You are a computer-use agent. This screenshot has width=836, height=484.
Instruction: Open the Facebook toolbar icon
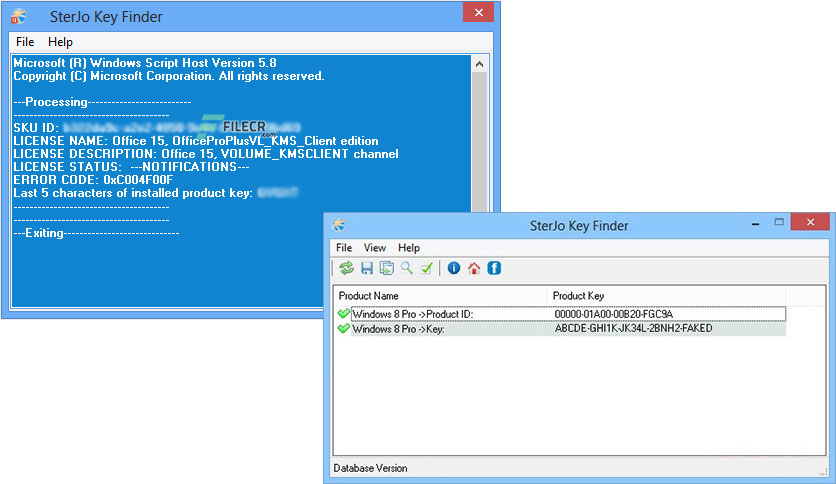(494, 268)
